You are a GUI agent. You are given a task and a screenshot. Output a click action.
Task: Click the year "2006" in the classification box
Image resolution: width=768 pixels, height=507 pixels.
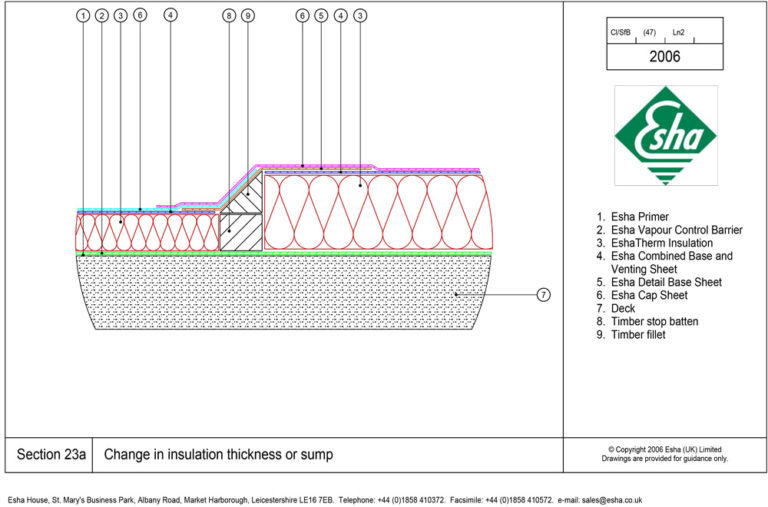pos(665,56)
